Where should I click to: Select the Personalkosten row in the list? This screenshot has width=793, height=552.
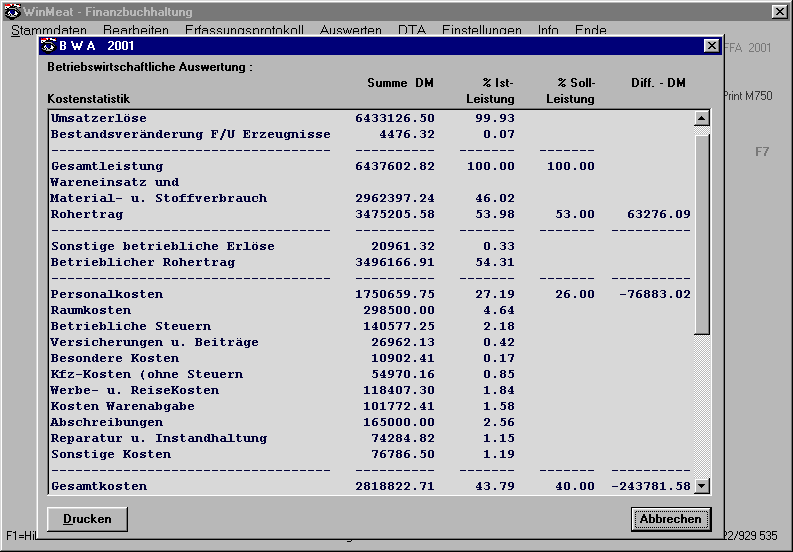[x=106, y=294]
